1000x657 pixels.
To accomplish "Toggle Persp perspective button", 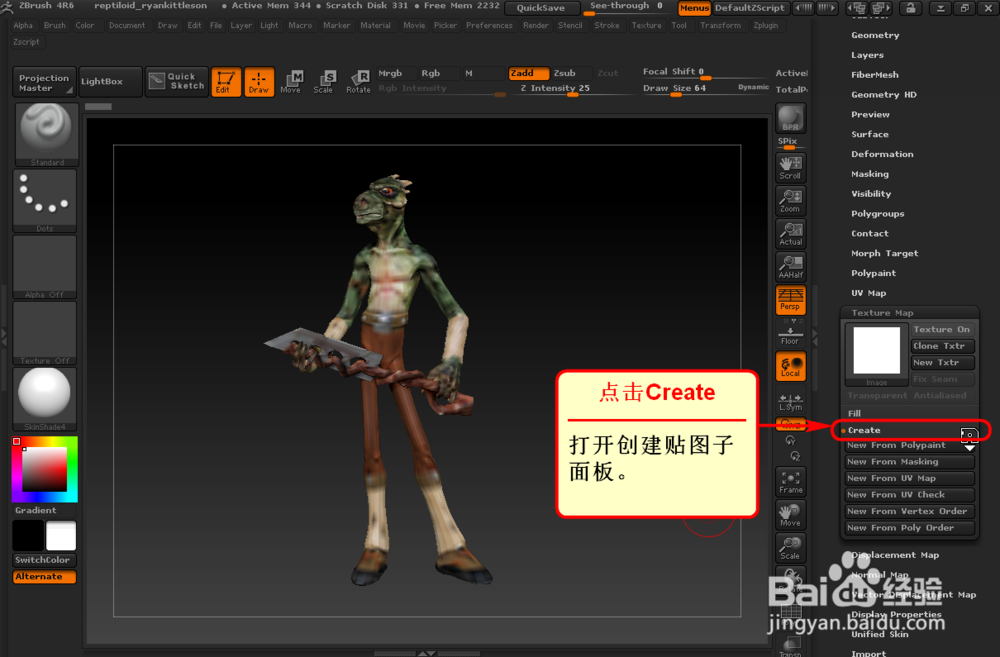I will pyautogui.click(x=791, y=300).
